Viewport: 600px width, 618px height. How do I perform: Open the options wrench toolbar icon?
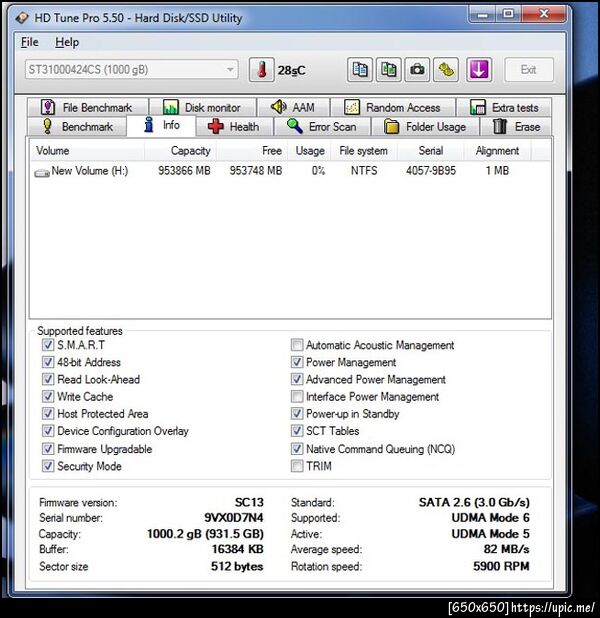click(x=446, y=70)
